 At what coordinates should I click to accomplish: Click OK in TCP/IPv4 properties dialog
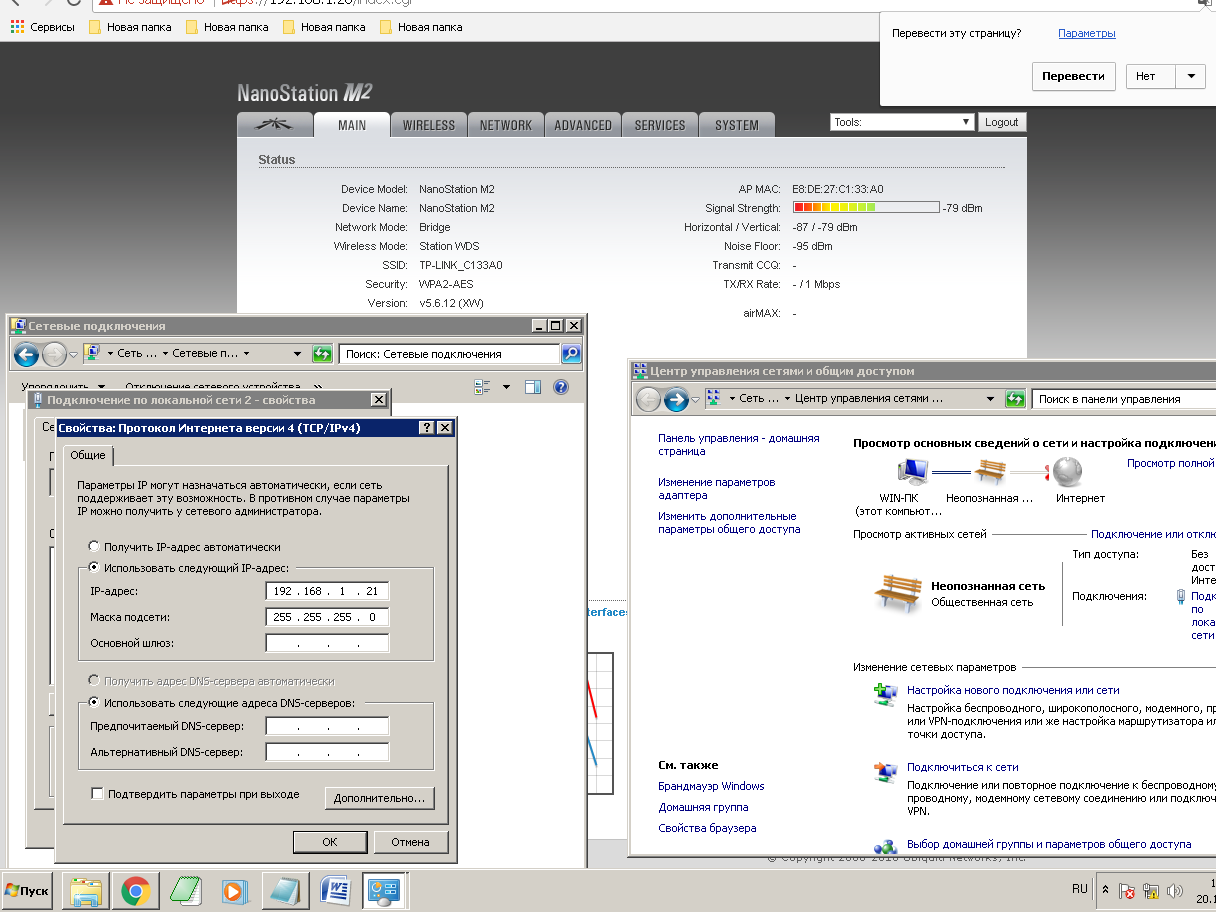tap(330, 842)
